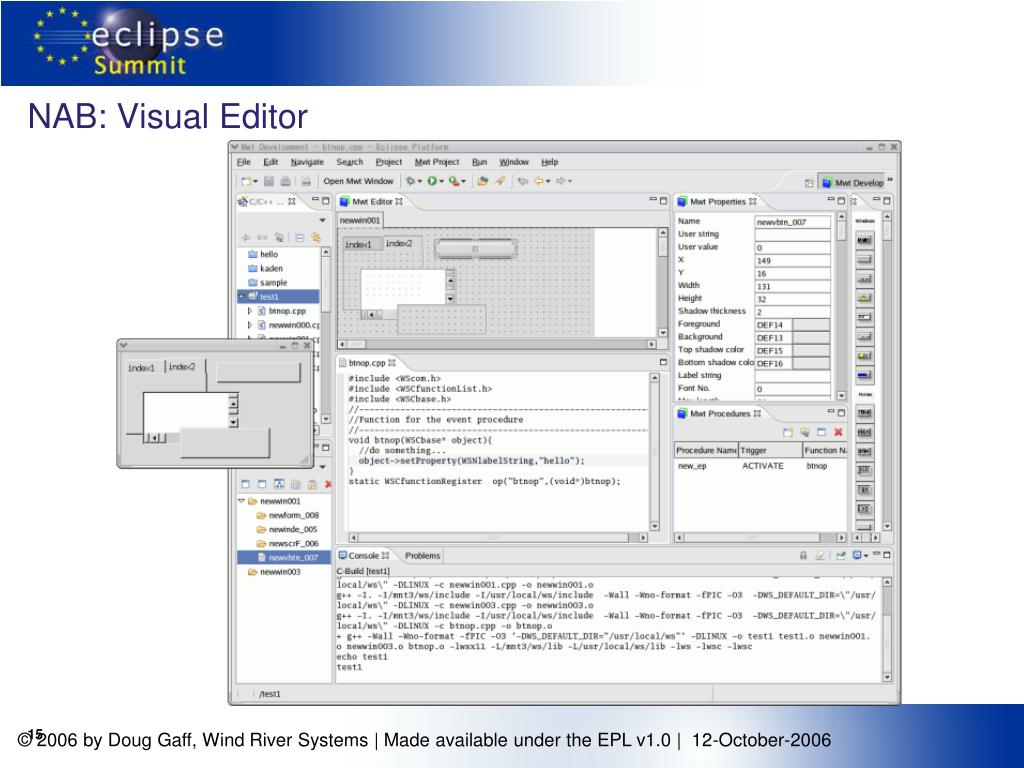Expand the btnop.cpp tree node
The image size is (1024, 768).
click(x=250, y=312)
